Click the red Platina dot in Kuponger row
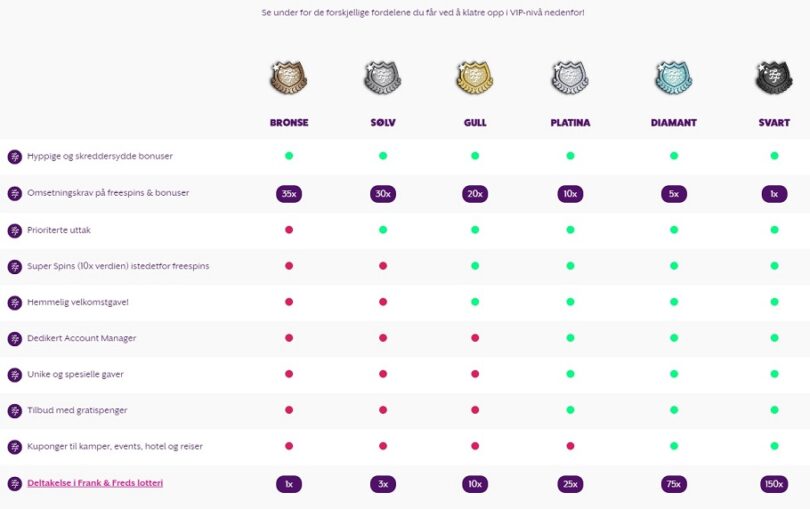Viewport: 810px width, 509px height. (570, 446)
